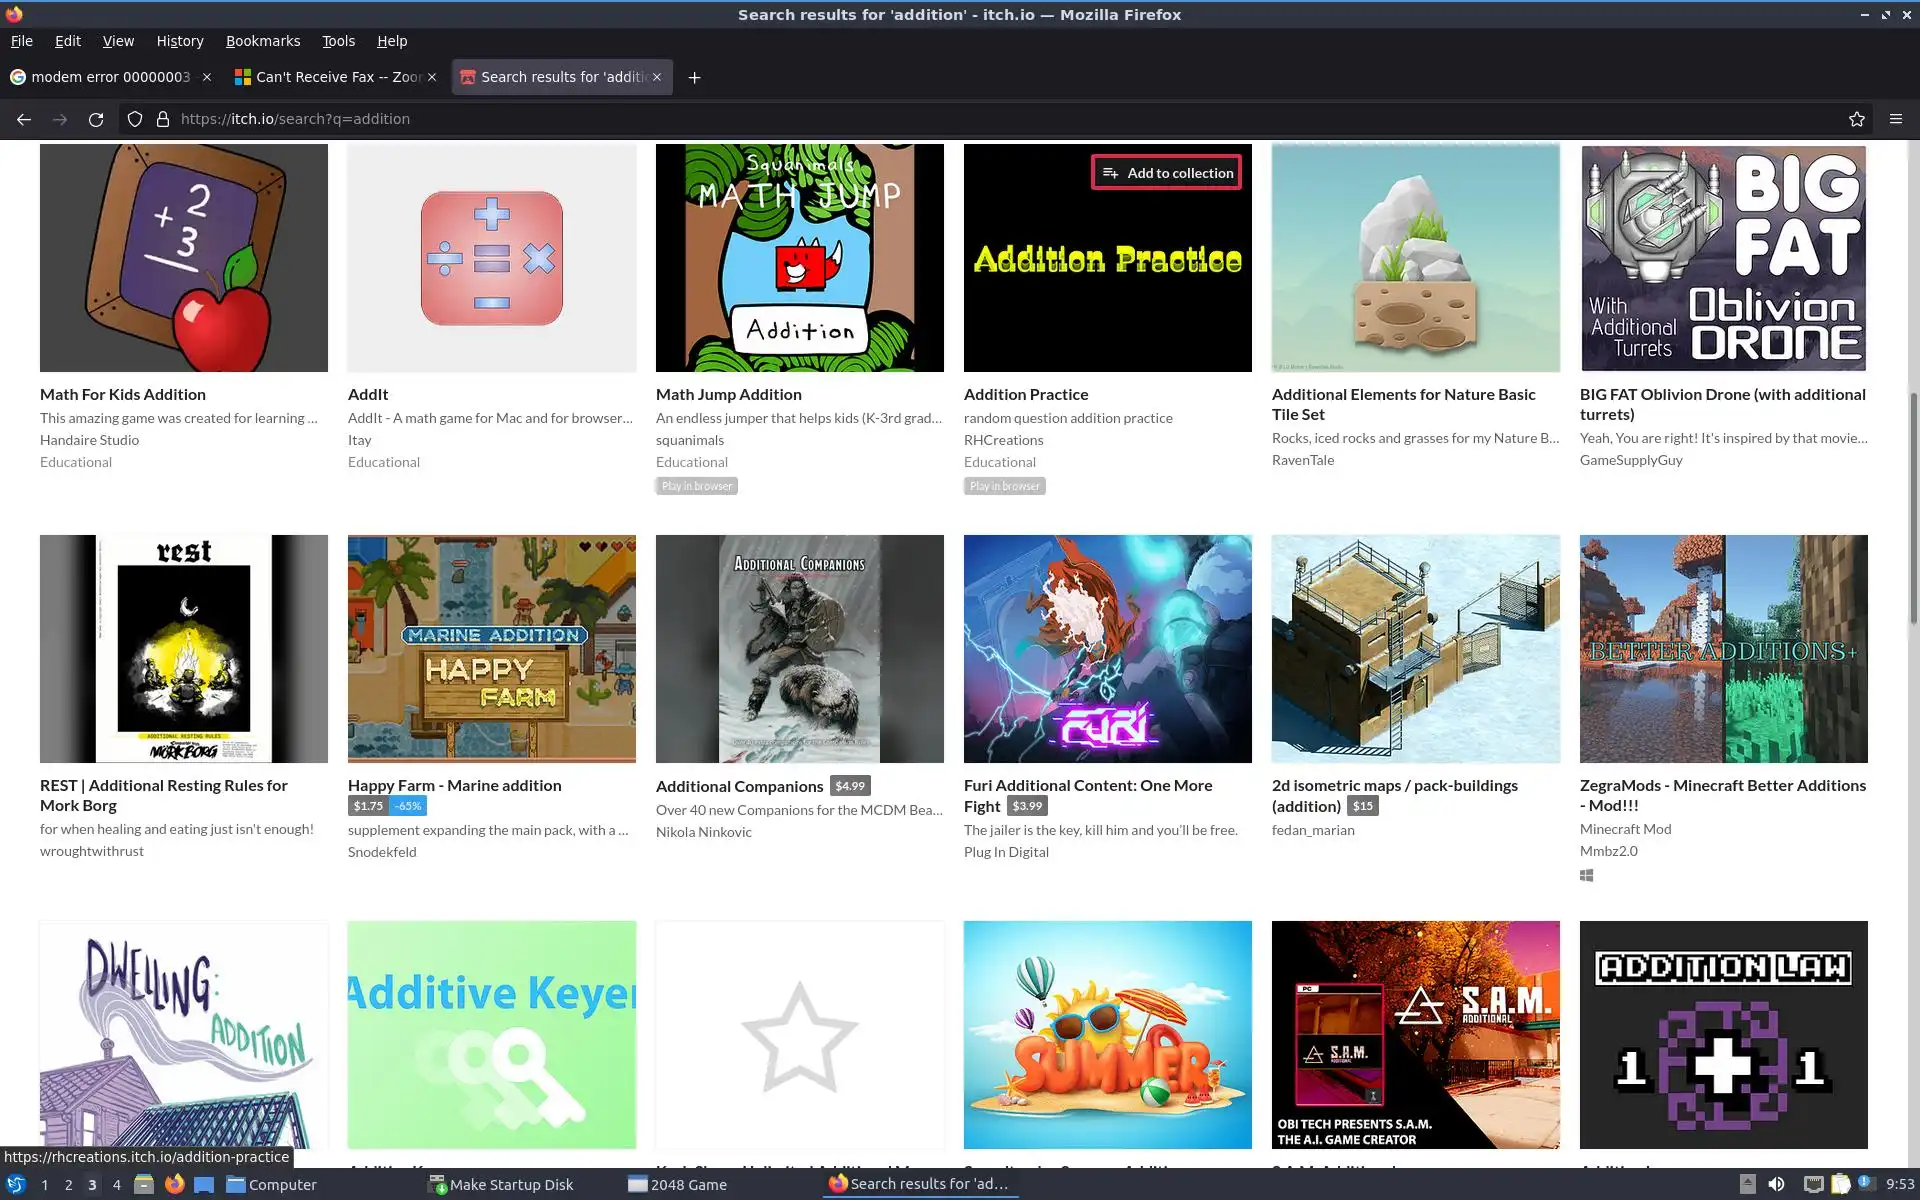Click the tracking protection shield icon
The height and width of the screenshot is (1200, 1920).
(x=135, y=119)
